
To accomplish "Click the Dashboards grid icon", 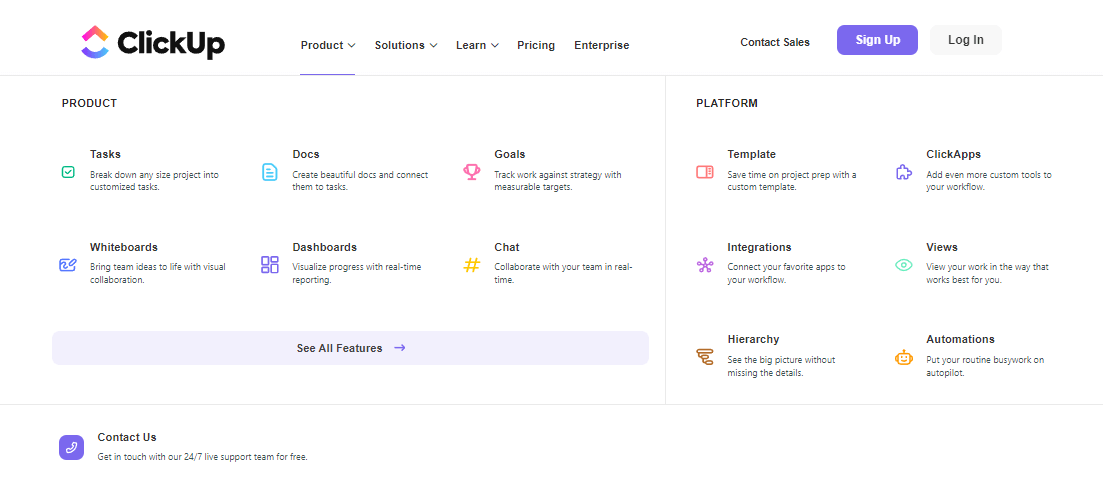I will 270,264.
